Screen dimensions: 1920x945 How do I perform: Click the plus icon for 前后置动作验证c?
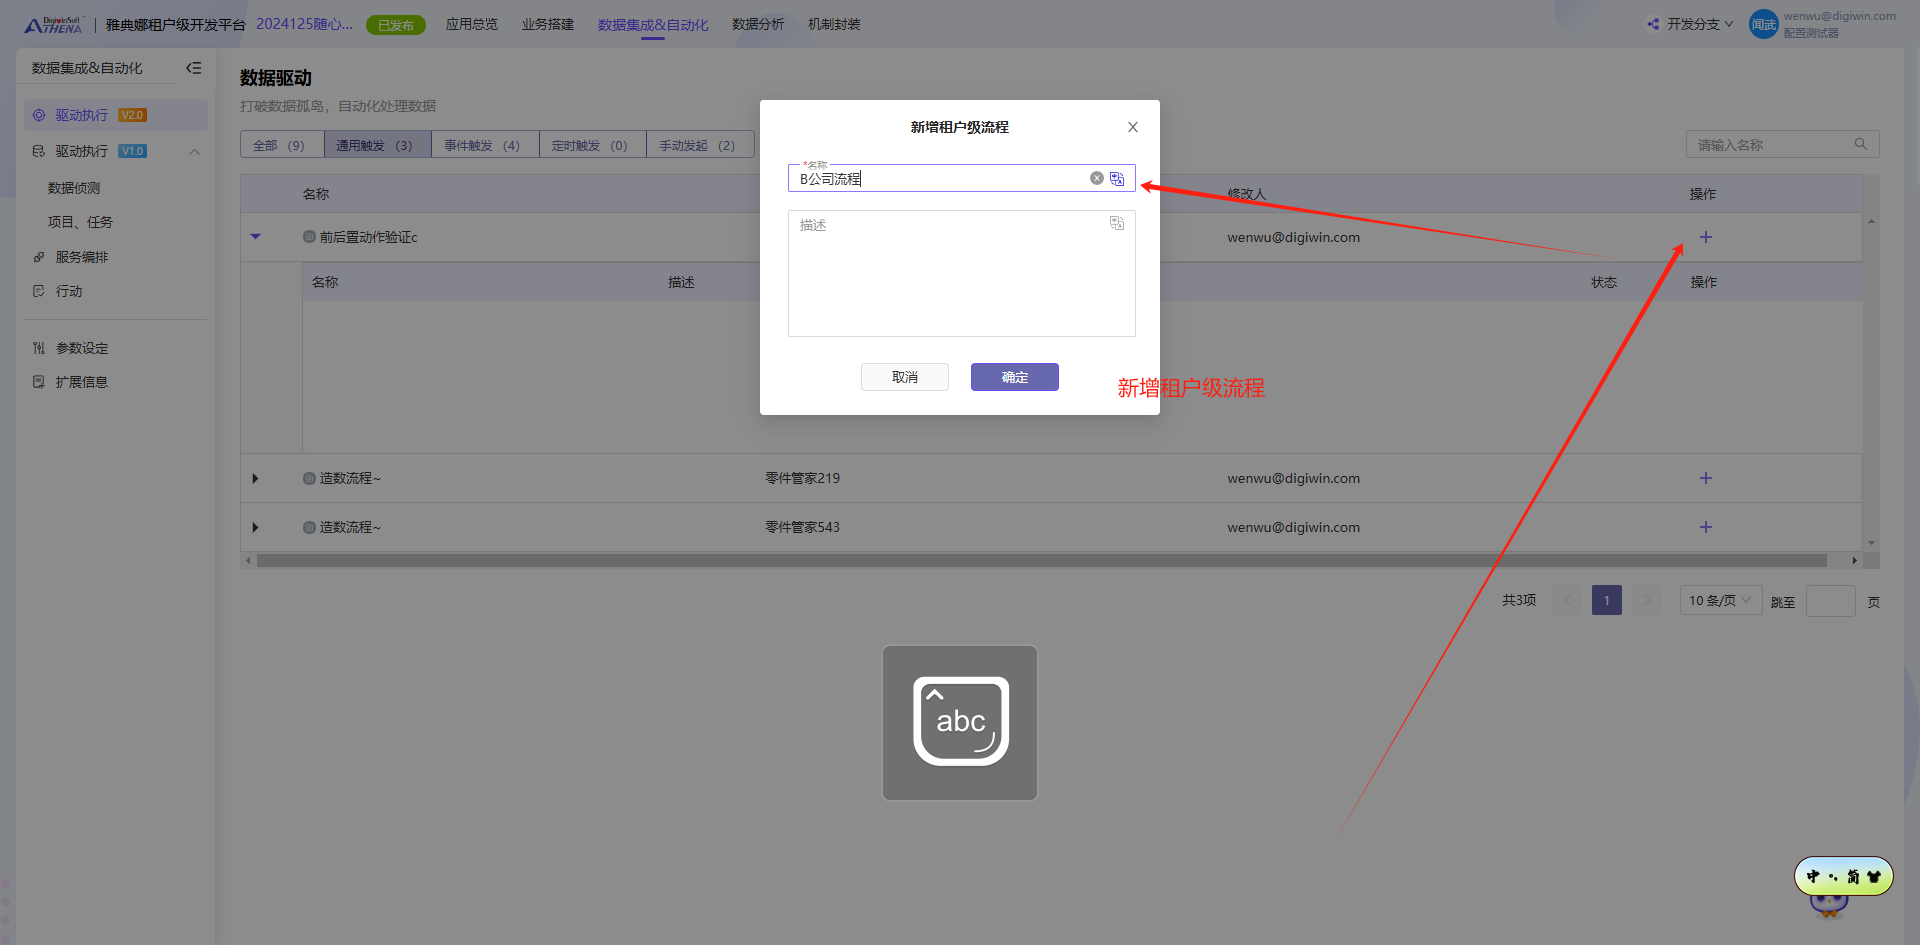pos(1706,237)
